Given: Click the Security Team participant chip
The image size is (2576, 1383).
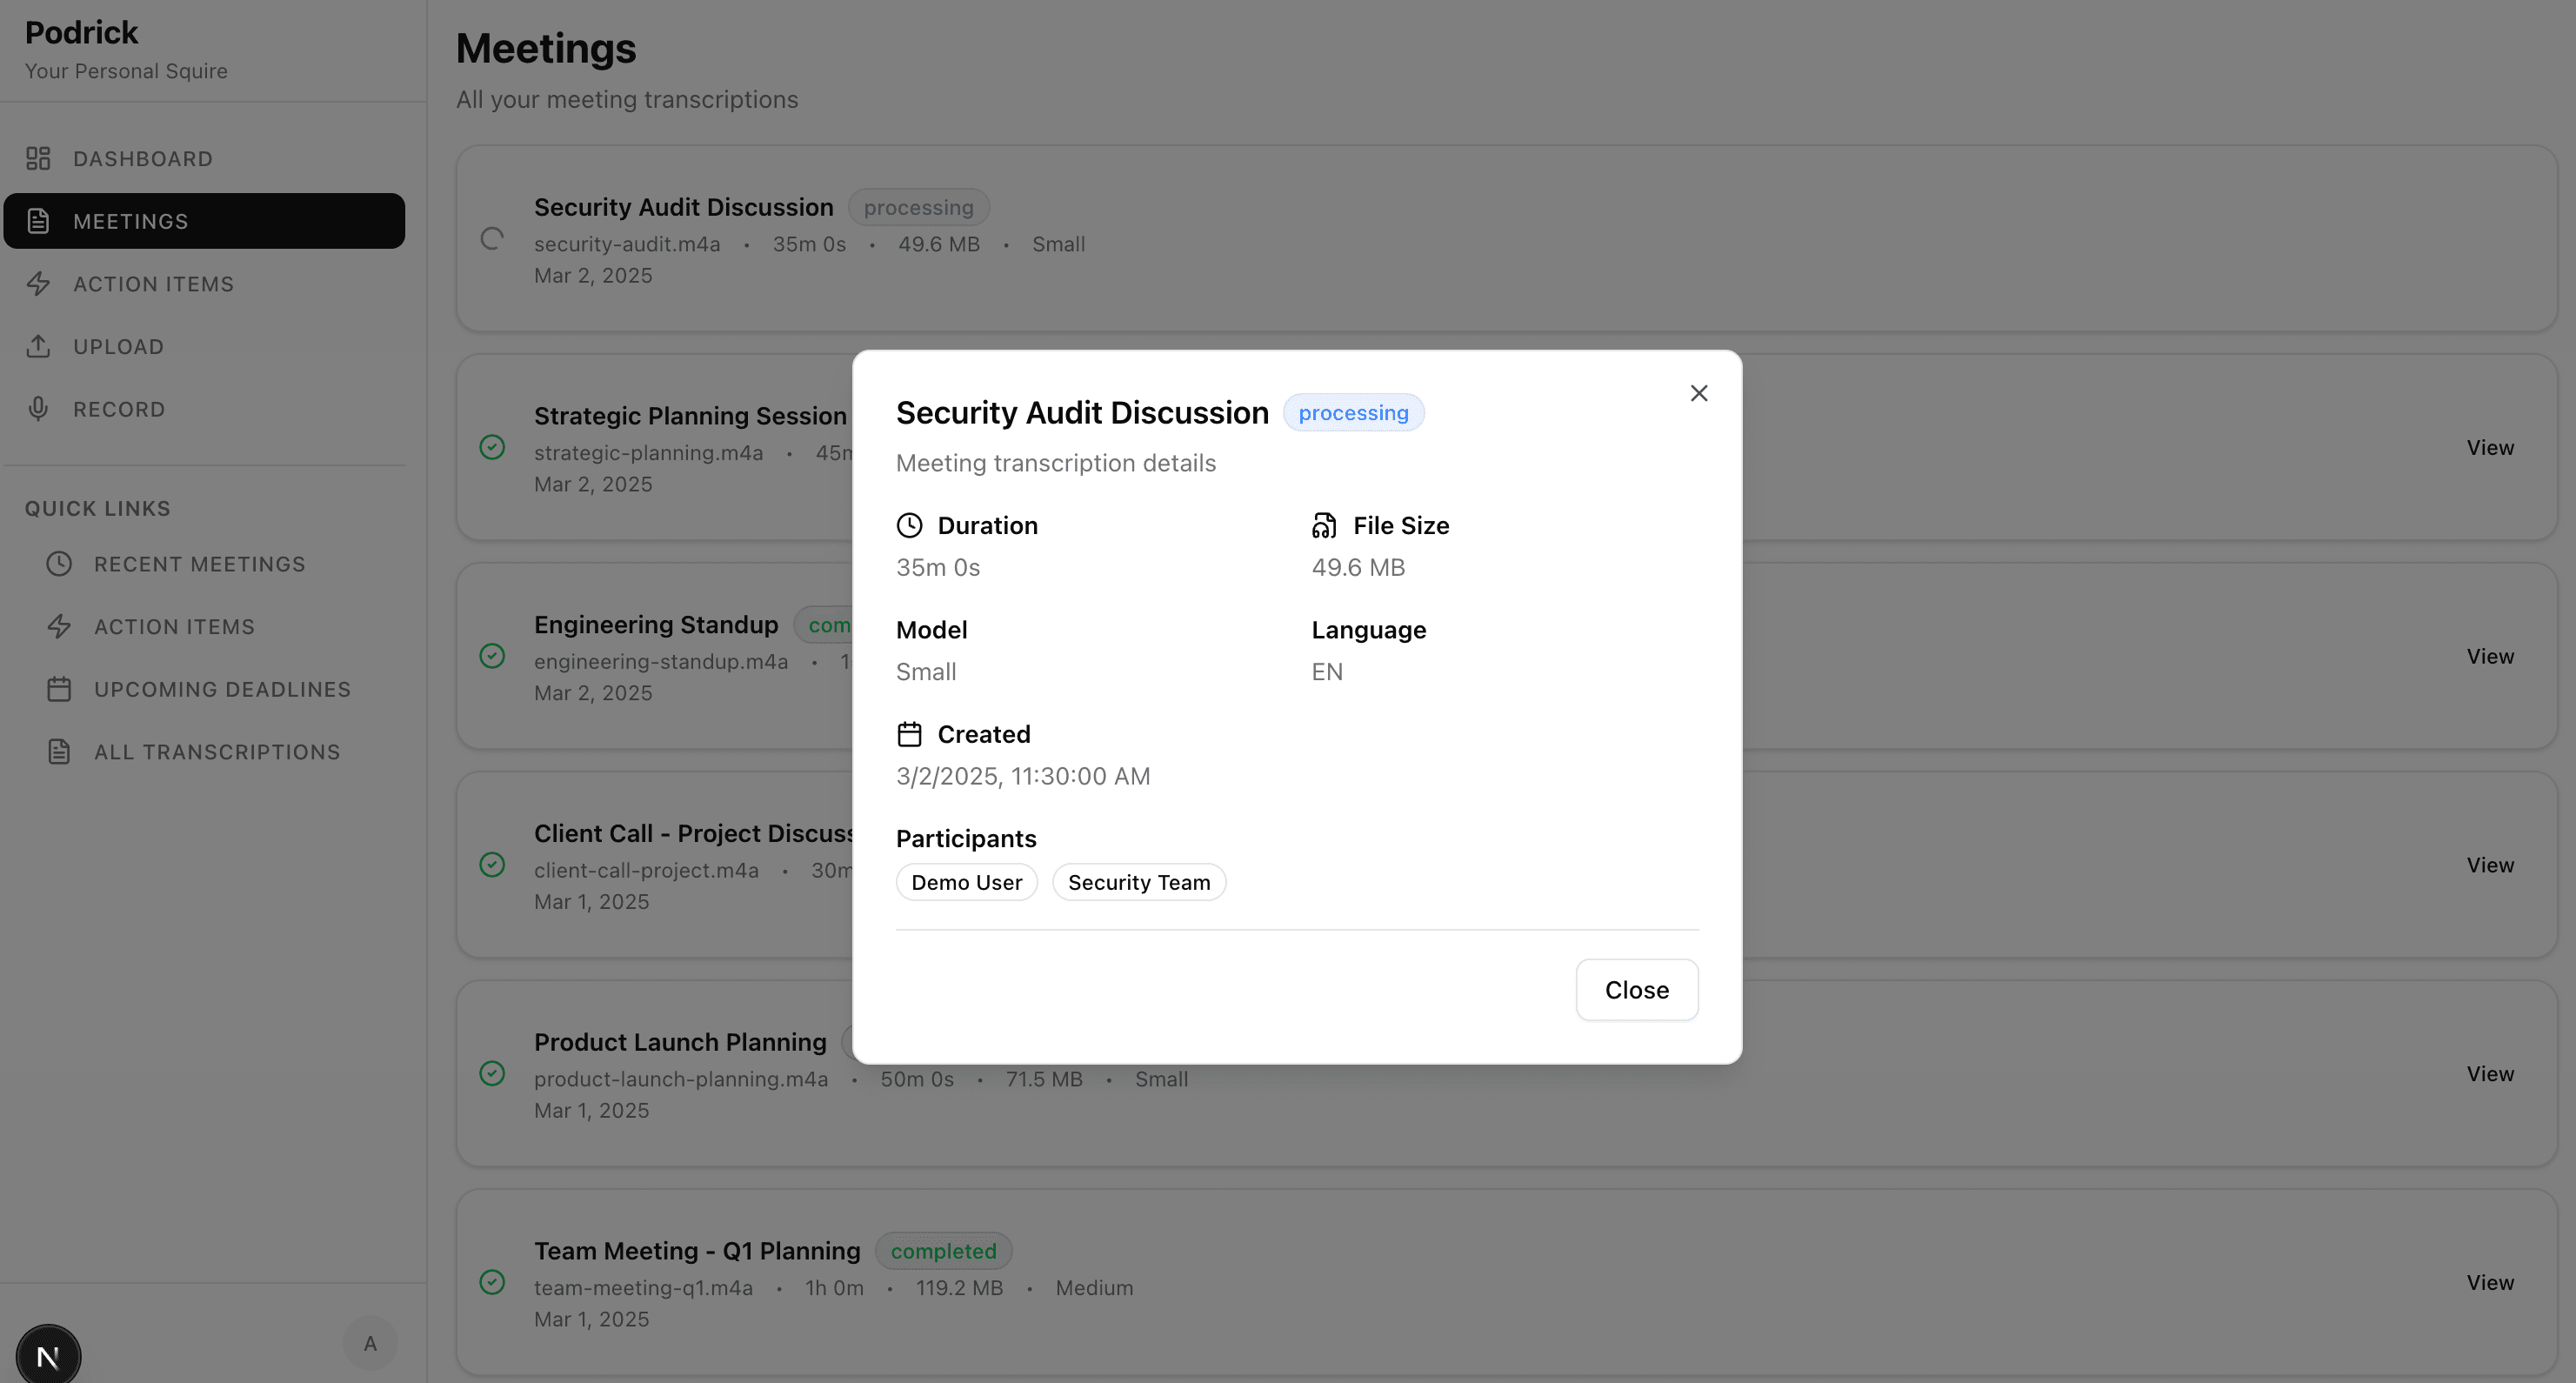Looking at the screenshot, I should (1139, 882).
